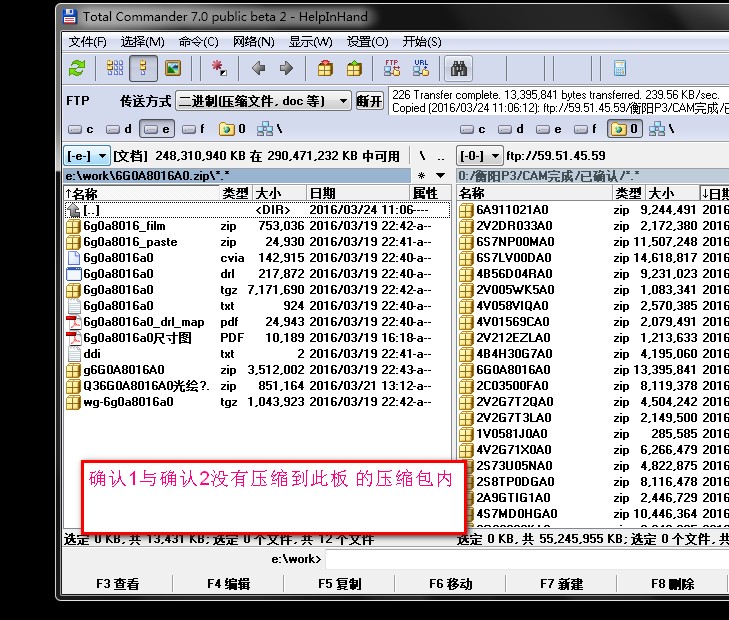Click F6 移动 move button
729x620 pixels.
point(451,584)
